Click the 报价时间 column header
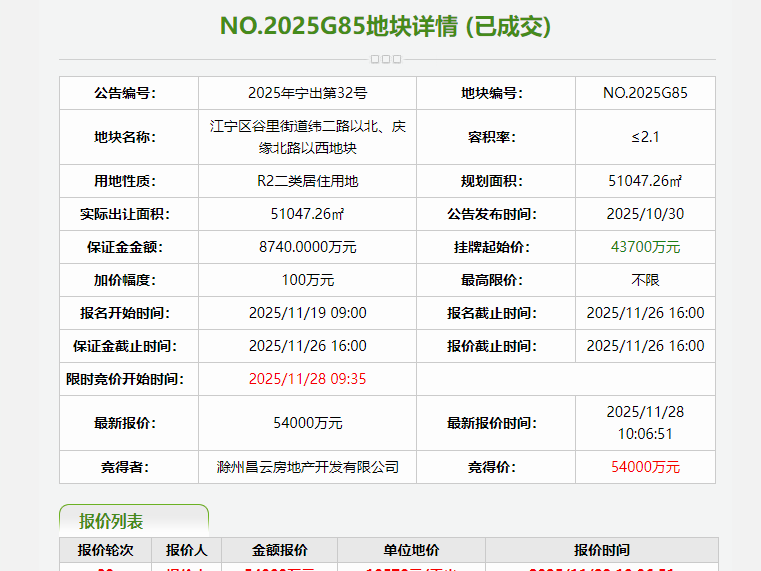 pyautogui.click(x=601, y=550)
